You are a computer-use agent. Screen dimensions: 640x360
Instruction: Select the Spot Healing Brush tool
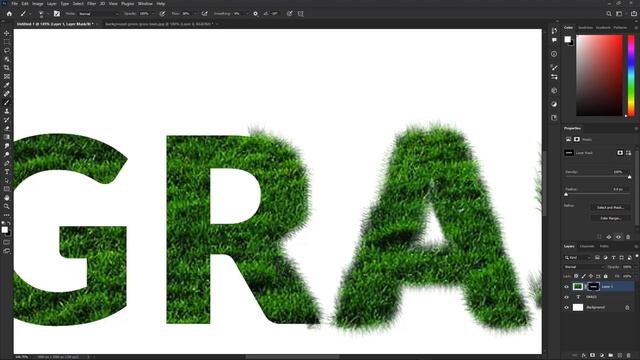[x=7, y=93]
